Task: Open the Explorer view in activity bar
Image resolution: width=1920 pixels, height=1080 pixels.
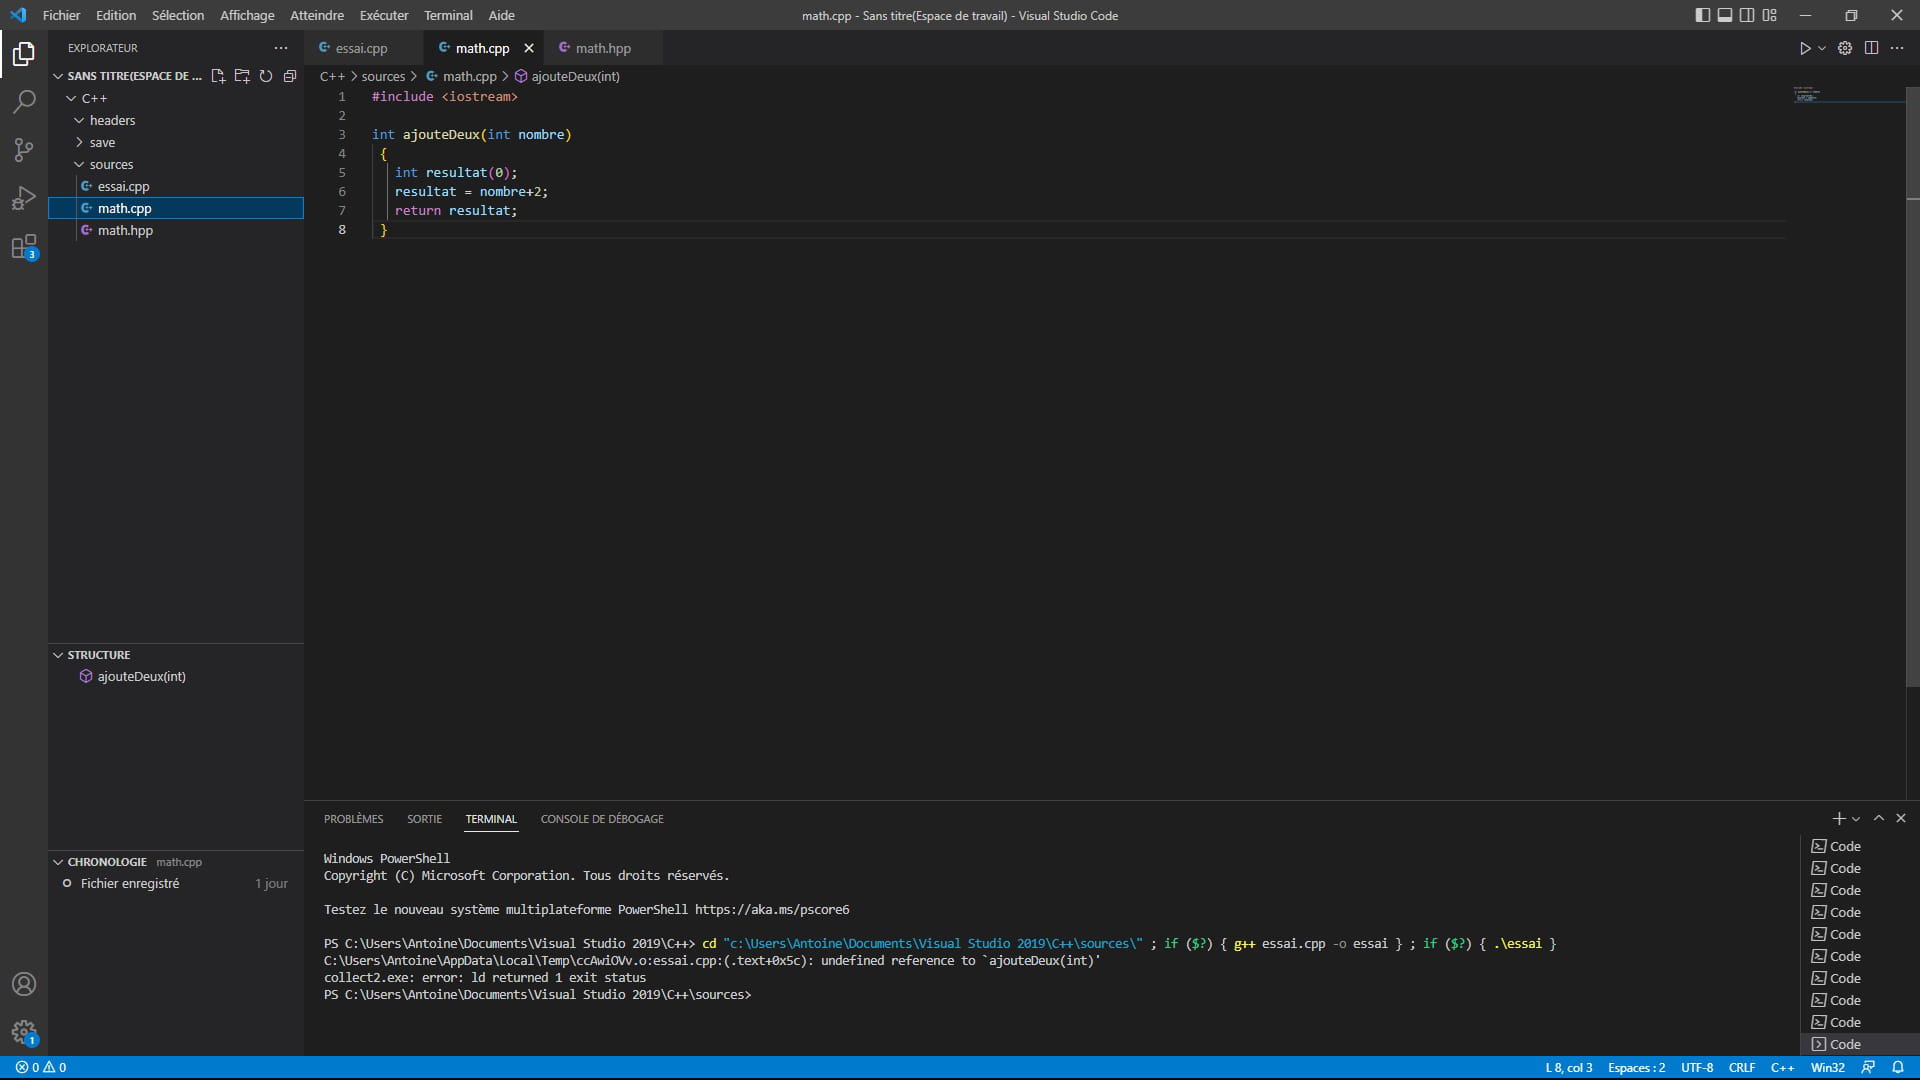Action: tap(24, 53)
